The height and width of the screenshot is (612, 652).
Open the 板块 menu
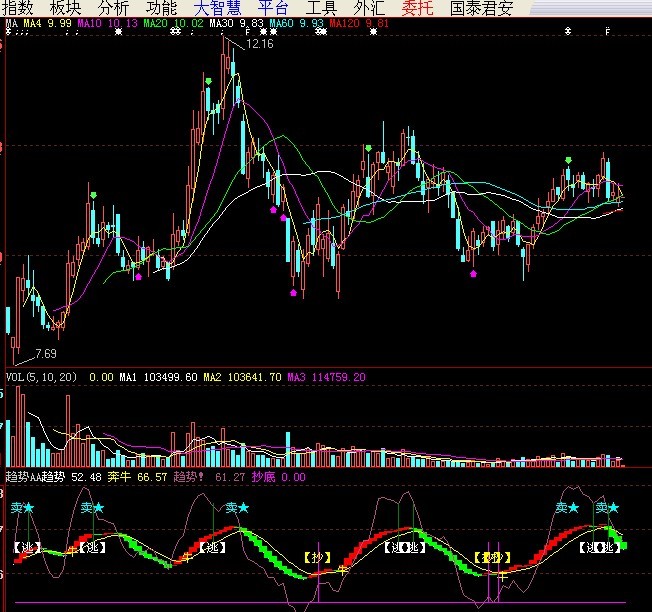click(67, 8)
